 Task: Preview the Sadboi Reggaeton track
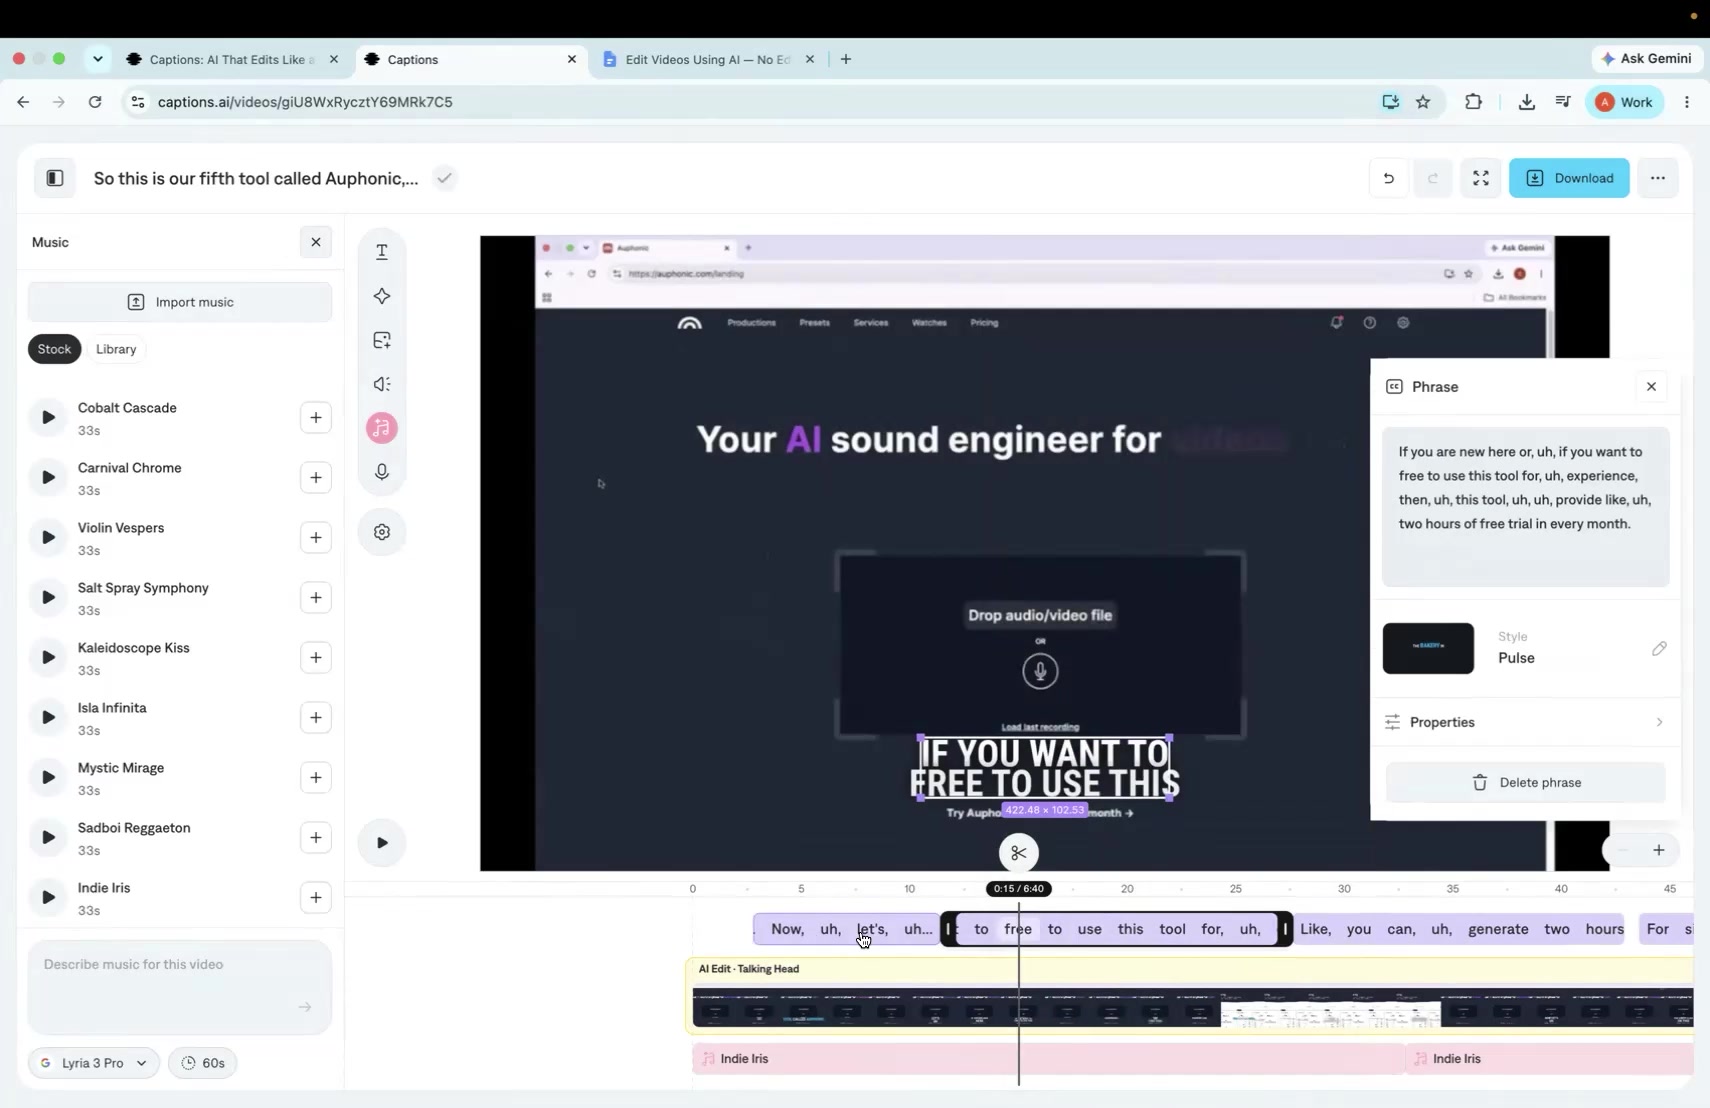48,838
